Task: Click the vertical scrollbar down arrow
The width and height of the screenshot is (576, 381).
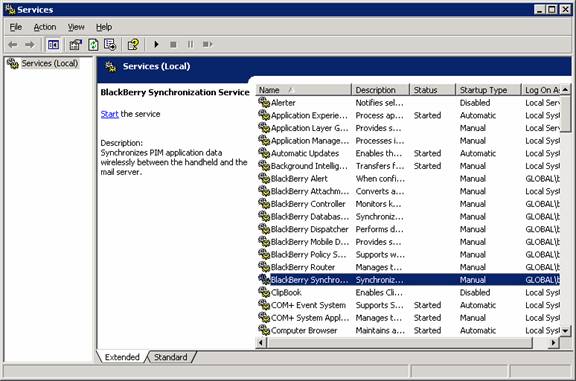Action: 566,331
